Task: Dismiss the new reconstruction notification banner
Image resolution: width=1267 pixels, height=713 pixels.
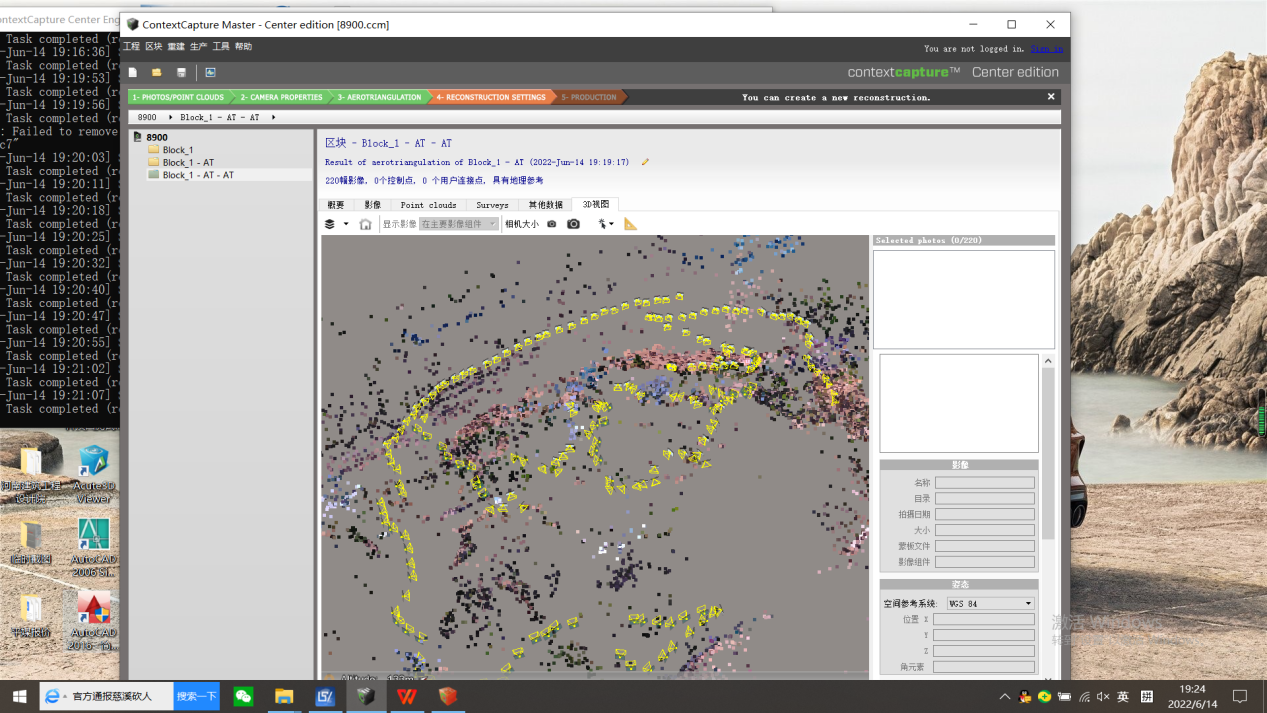Action: (1051, 97)
